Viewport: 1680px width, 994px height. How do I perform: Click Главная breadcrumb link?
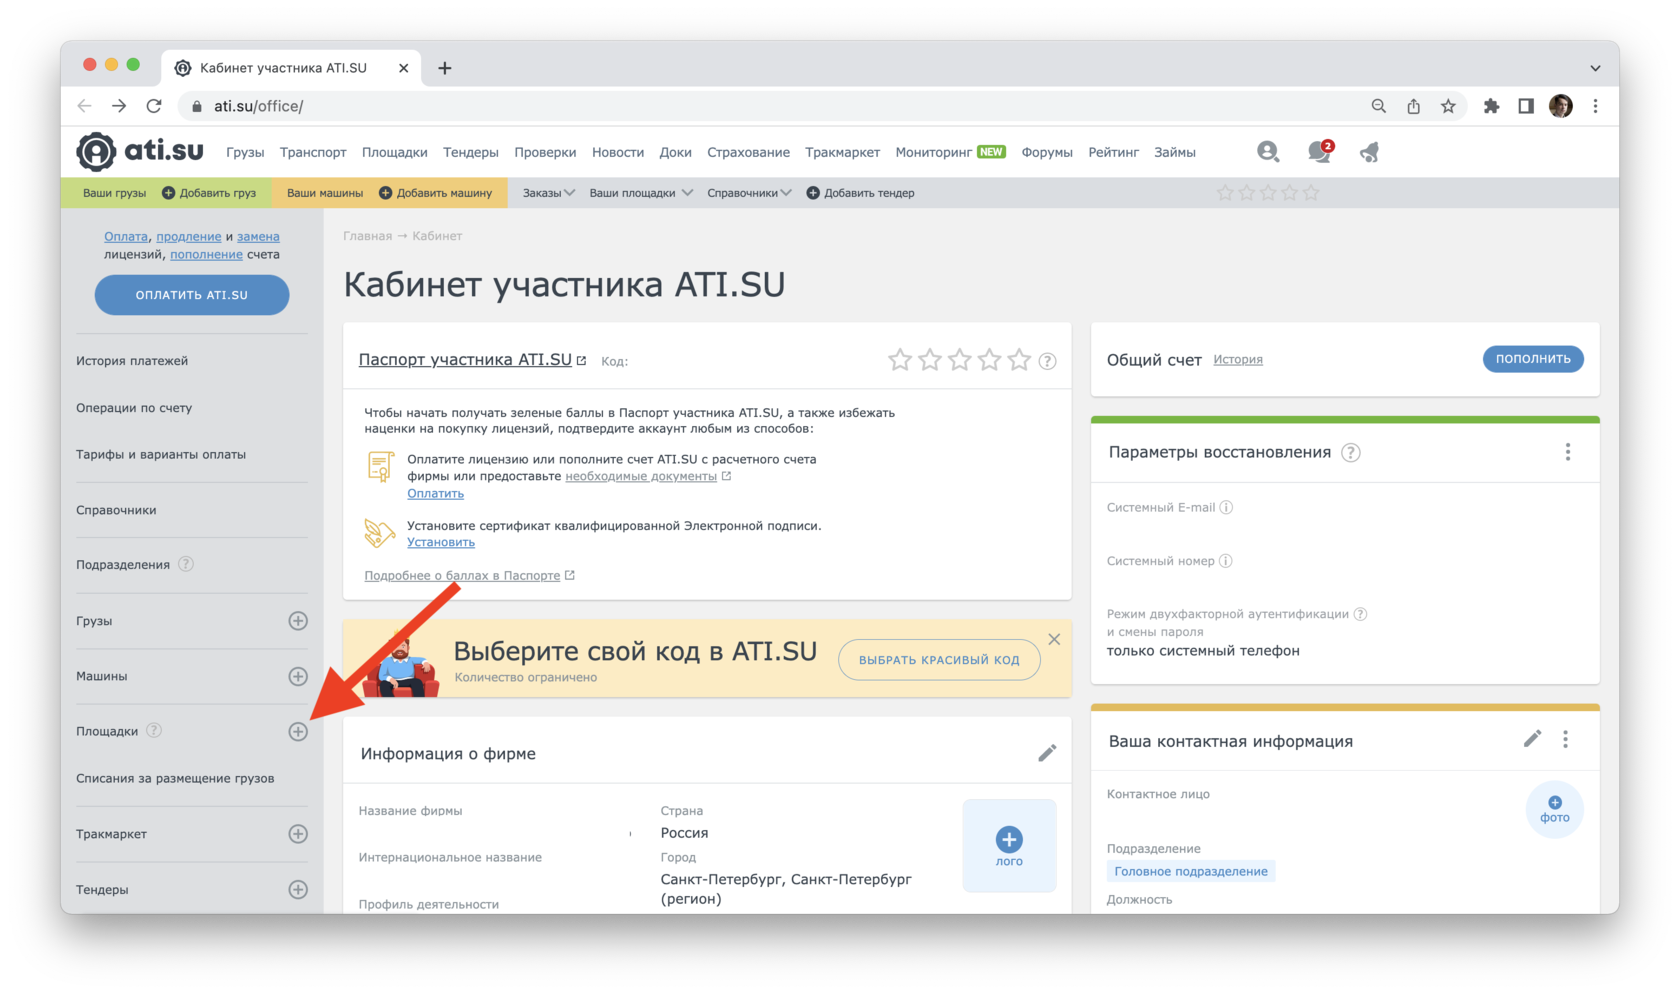coord(368,236)
